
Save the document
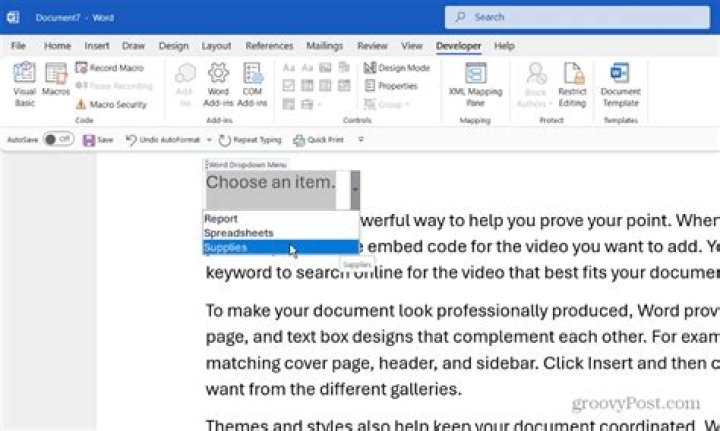pos(98,140)
